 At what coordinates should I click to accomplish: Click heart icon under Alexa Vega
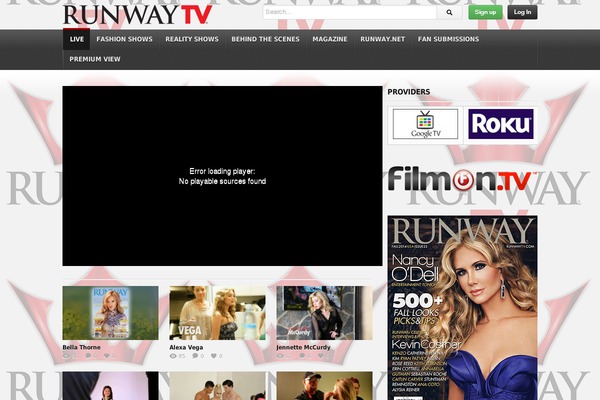coord(214,356)
